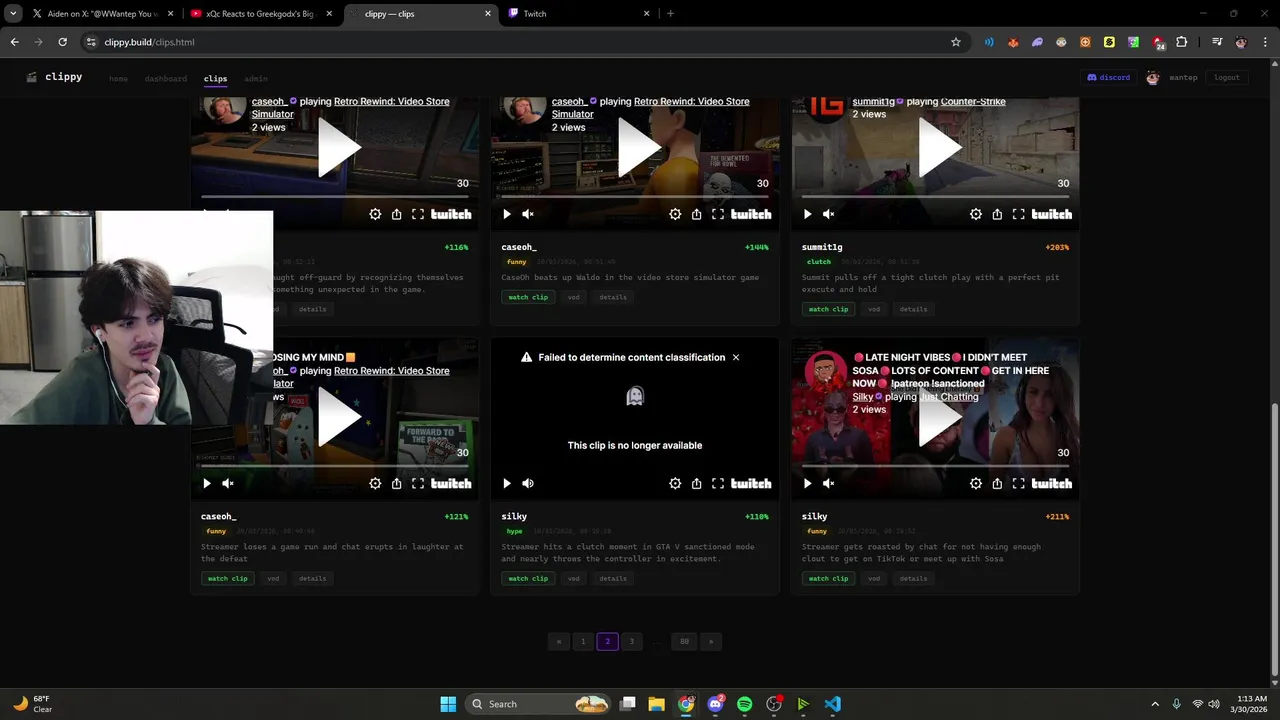Image resolution: width=1280 pixels, height=720 pixels.
Task: Unmute the LOSING MY MIND caseoh_ clip
Action: click(x=228, y=483)
